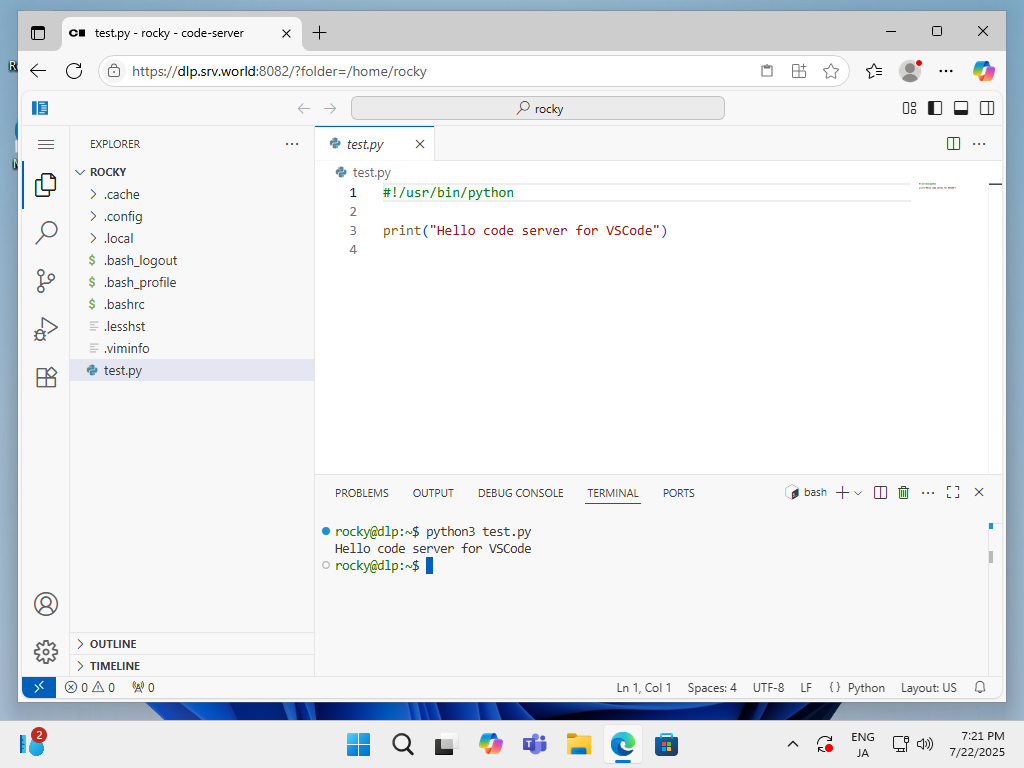
Task: Open notifications via the status bar bell
Action: 980,687
